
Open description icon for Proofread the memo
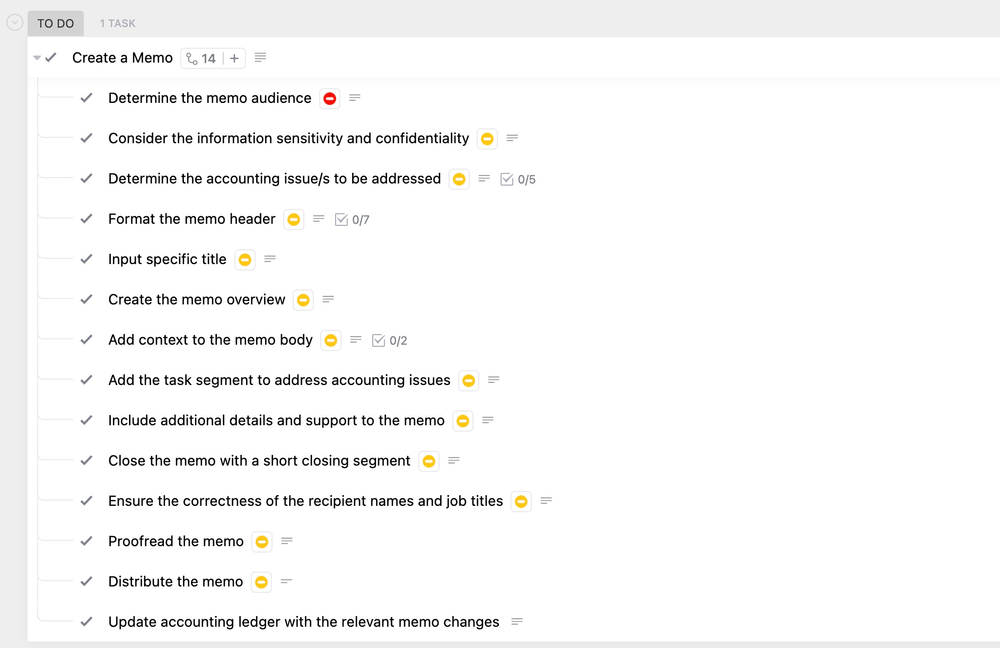[x=287, y=541]
